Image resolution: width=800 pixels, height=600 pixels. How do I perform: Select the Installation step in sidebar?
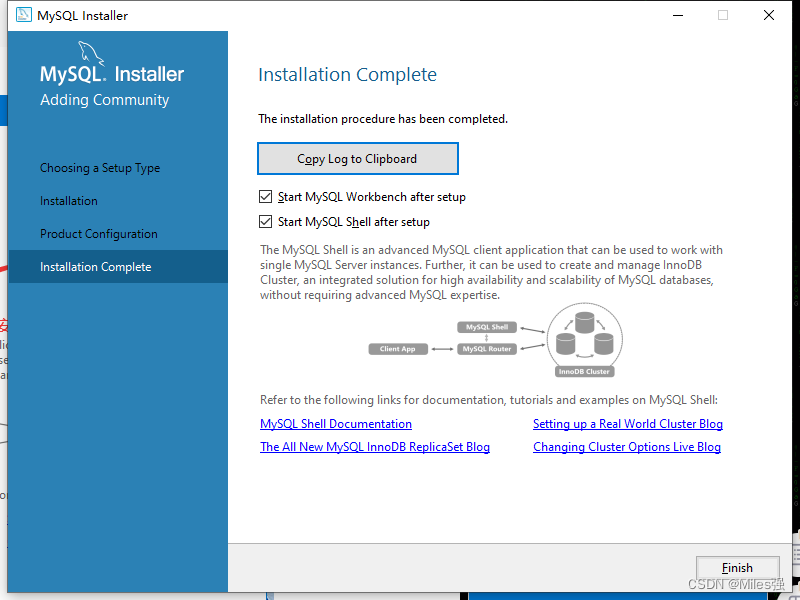(69, 201)
